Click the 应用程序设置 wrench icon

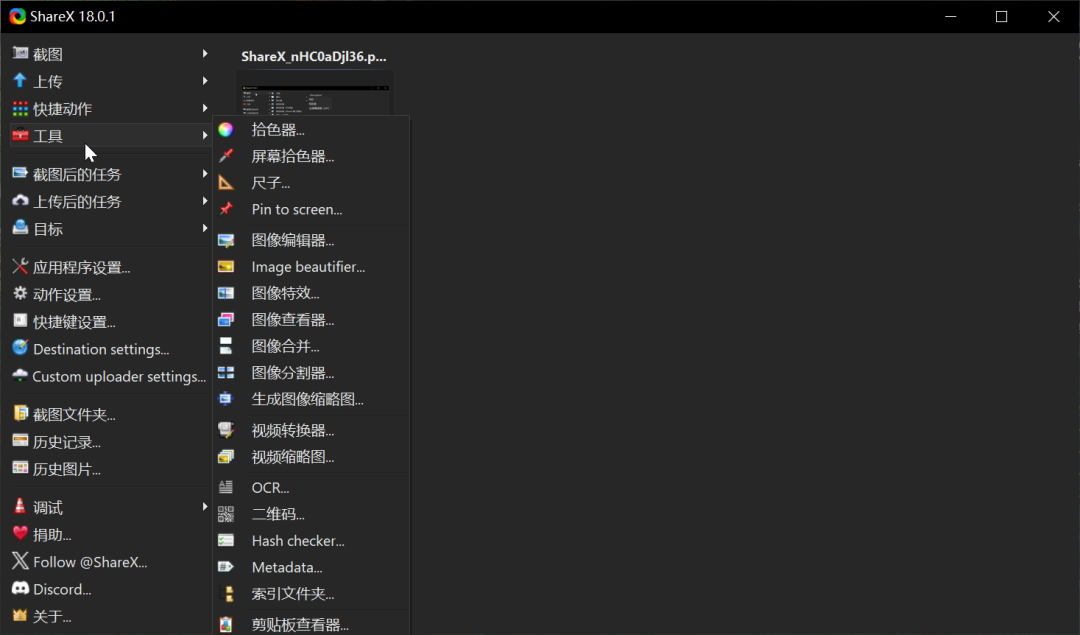point(20,266)
